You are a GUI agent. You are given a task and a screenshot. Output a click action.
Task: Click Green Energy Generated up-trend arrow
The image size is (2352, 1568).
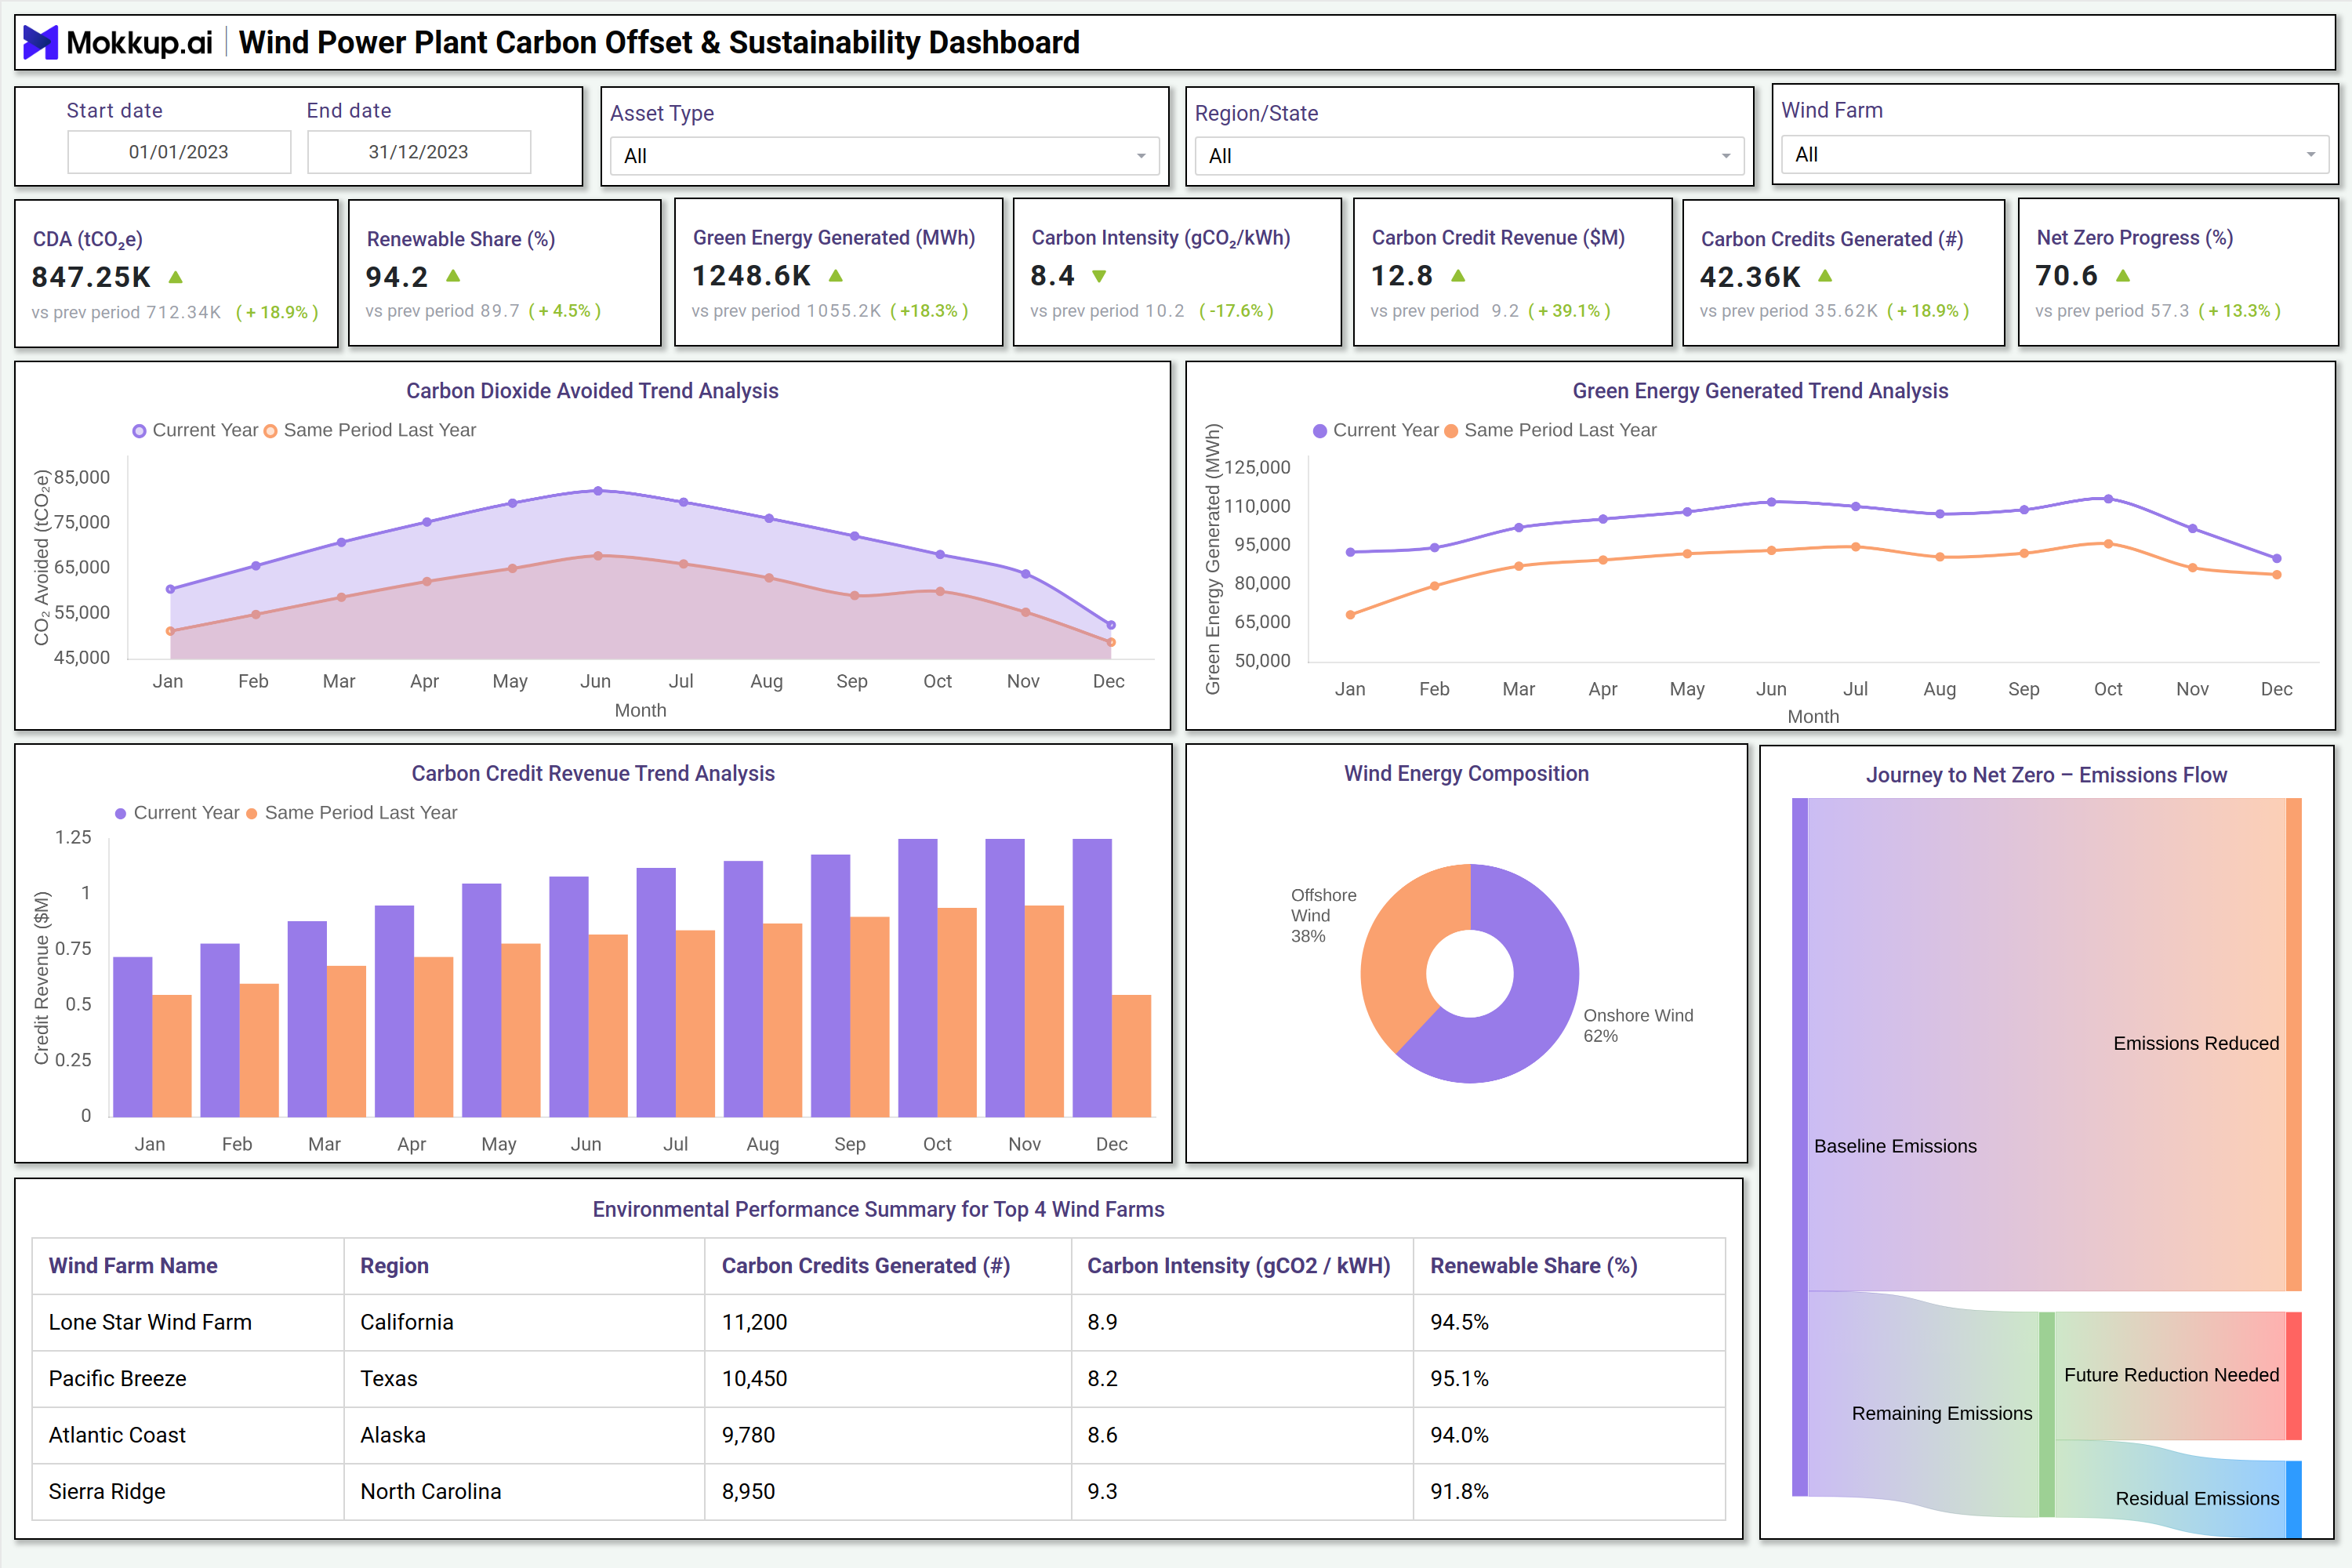pos(836,275)
